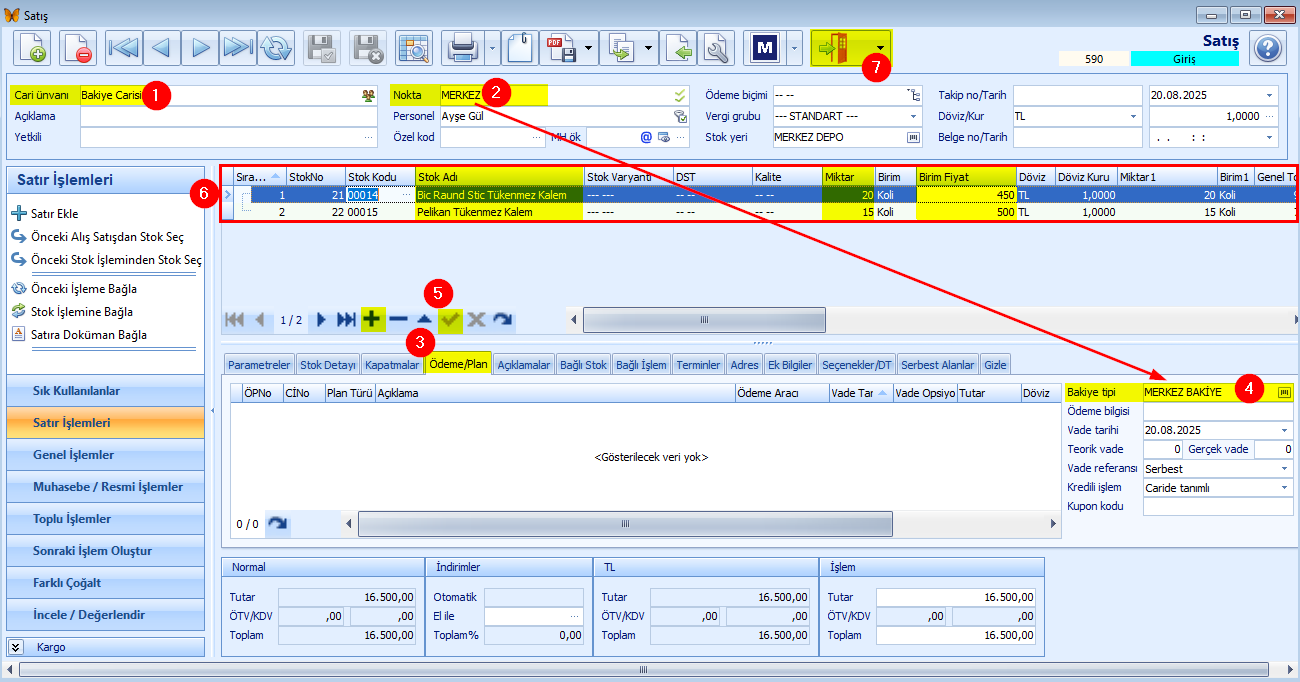
Task: Open the Kredili işlem dropdown
Action: coord(1285,487)
